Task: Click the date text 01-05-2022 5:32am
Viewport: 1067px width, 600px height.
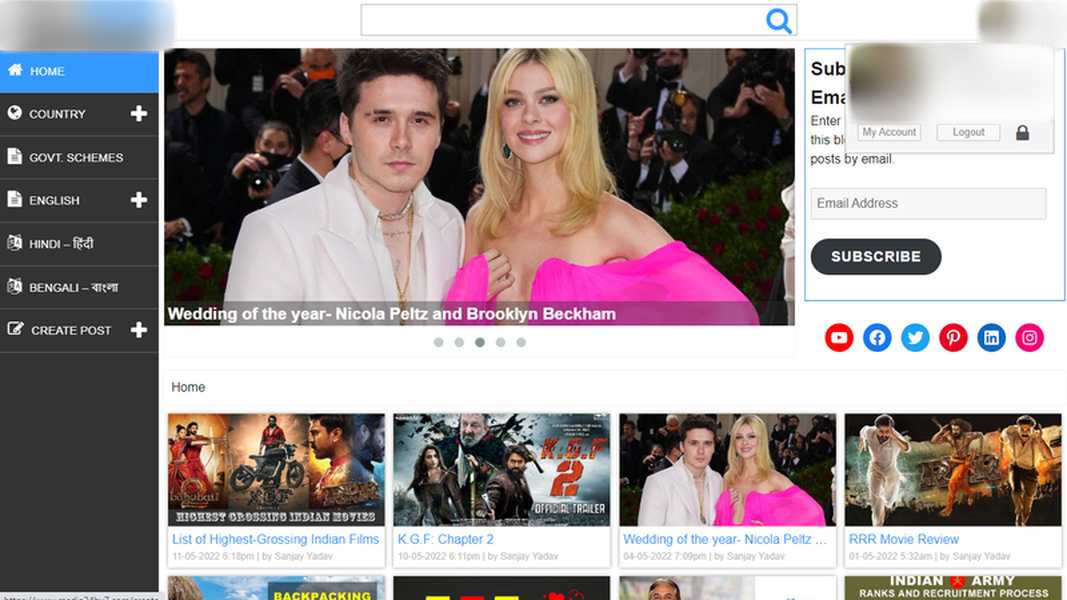Action: [x=890, y=556]
